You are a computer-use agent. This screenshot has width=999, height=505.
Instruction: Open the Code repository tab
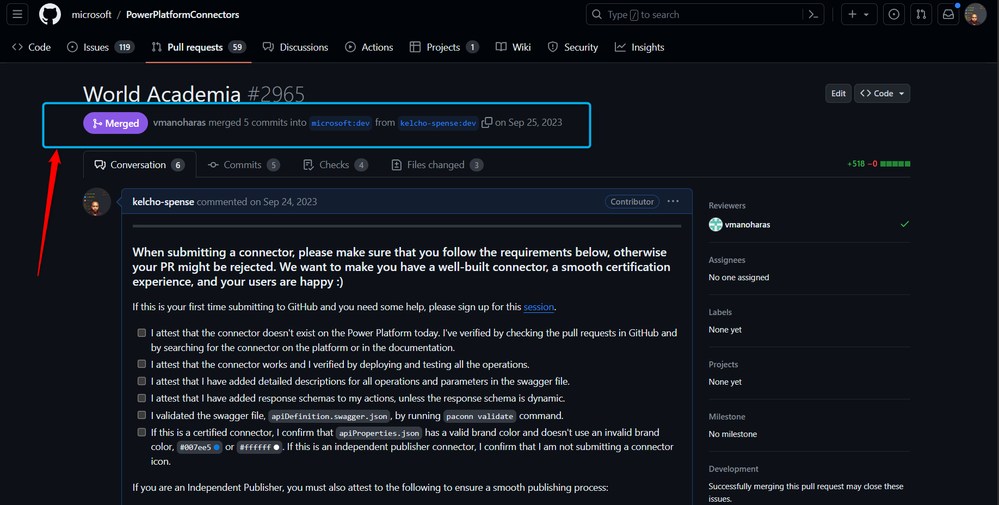point(32,47)
